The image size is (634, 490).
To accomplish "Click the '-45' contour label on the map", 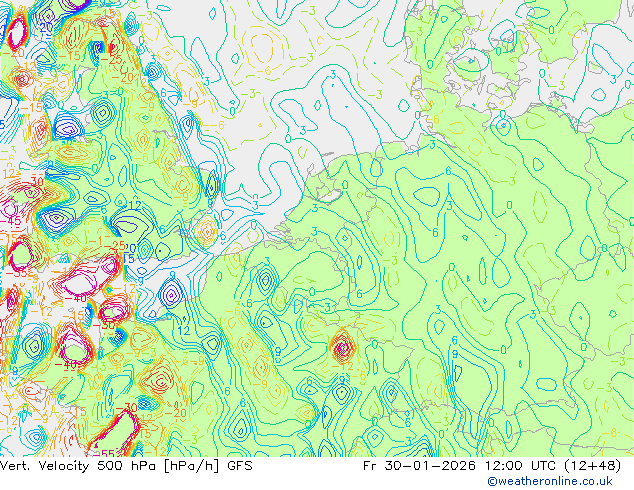I will coord(10,221).
